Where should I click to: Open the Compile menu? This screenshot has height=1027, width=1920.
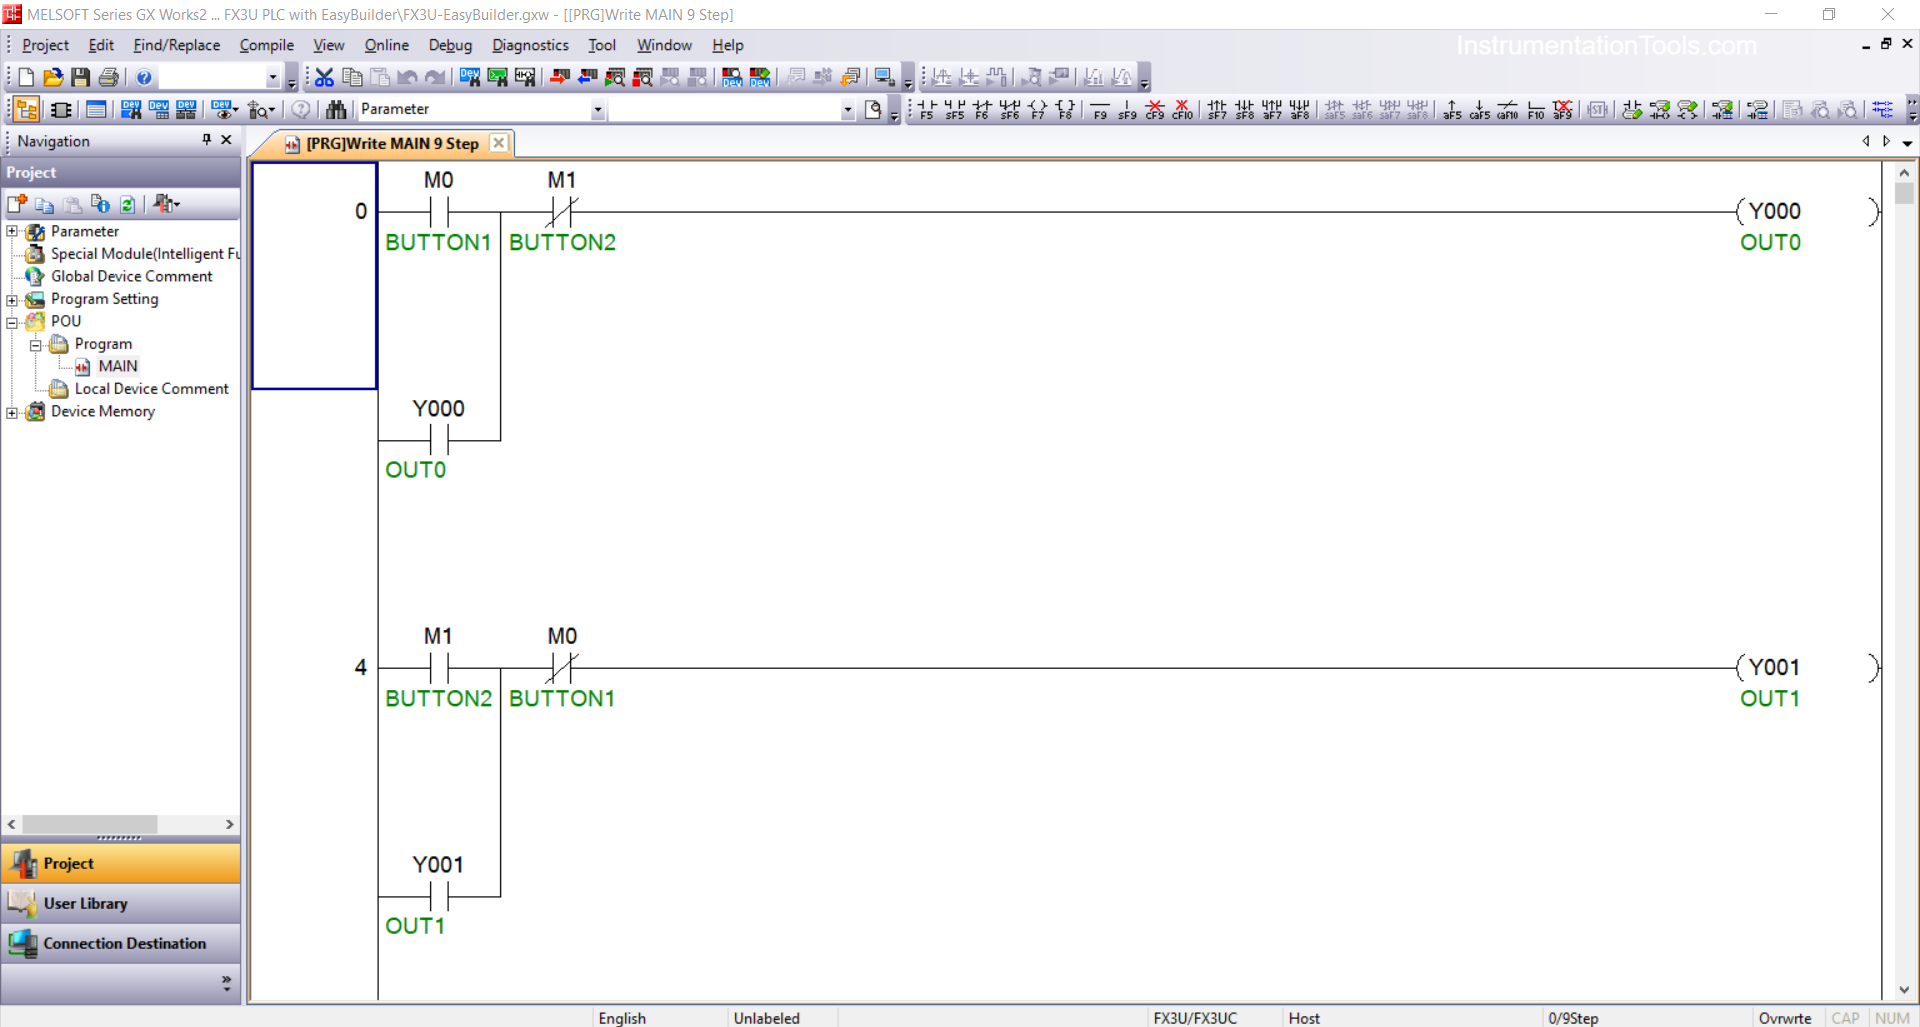pos(266,45)
